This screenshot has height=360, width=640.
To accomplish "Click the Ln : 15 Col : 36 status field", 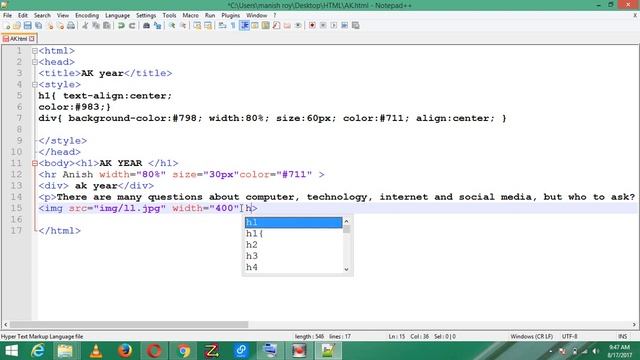I will (422, 336).
